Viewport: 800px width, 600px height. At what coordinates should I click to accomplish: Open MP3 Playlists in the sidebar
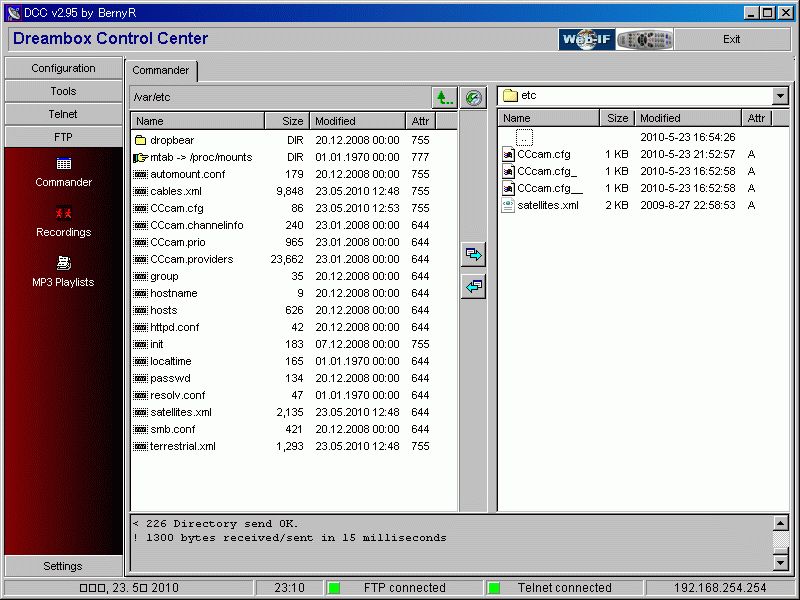pos(63,272)
